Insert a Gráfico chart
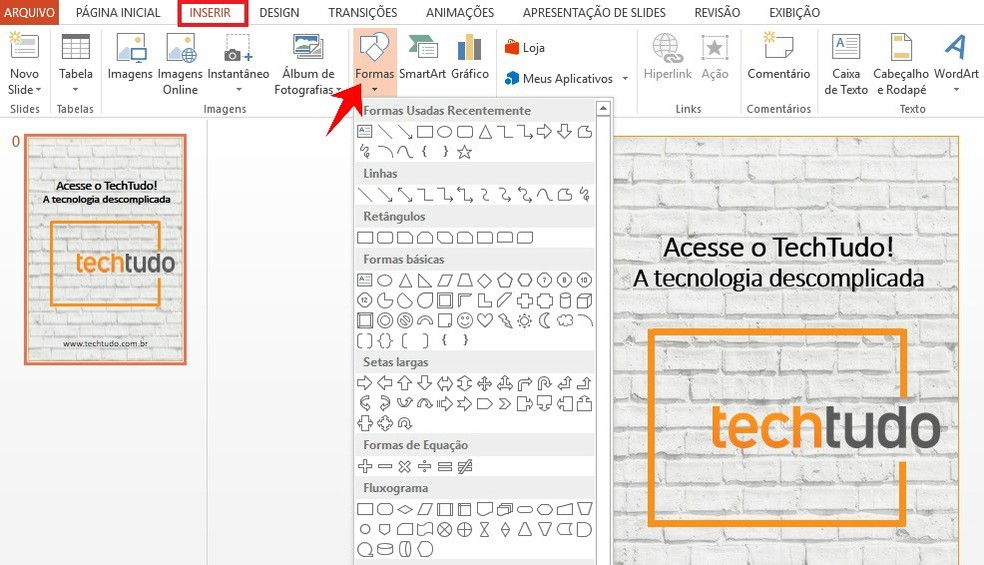The height and width of the screenshot is (565, 984). click(x=469, y=58)
